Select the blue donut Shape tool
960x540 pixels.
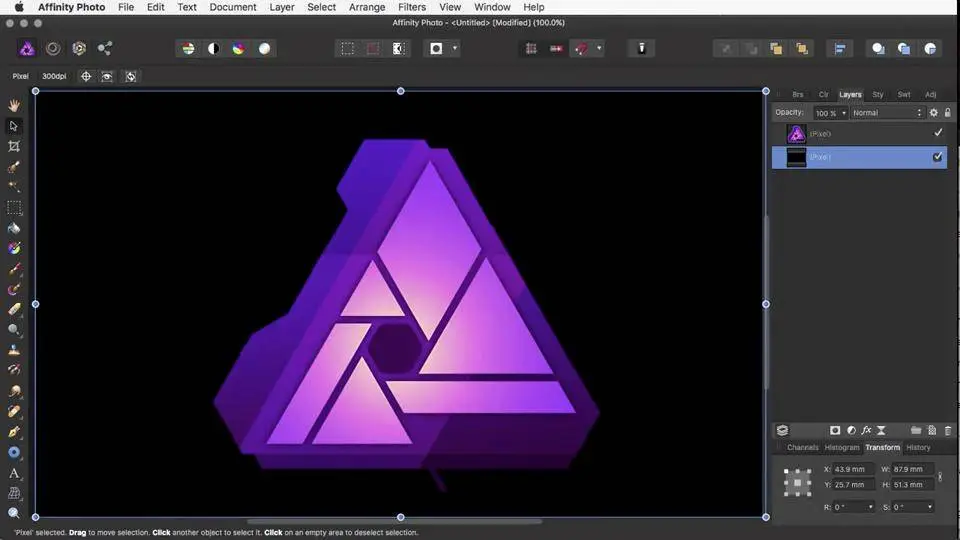coord(14,452)
